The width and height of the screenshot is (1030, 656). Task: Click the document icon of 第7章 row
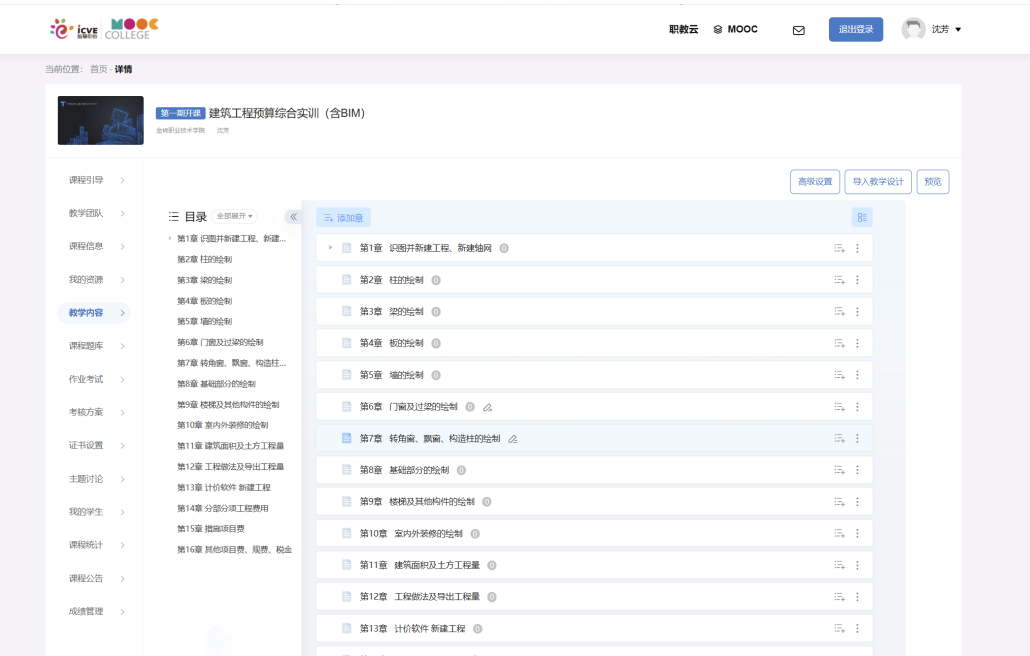pos(346,438)
